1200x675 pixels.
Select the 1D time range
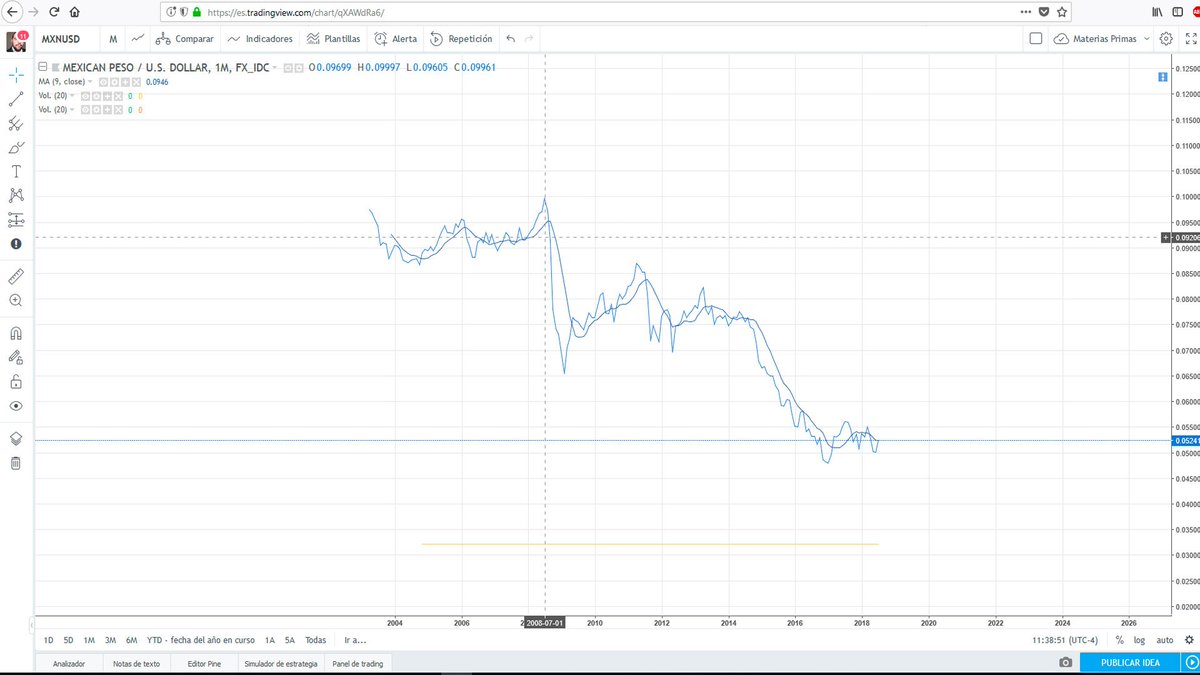48,640
